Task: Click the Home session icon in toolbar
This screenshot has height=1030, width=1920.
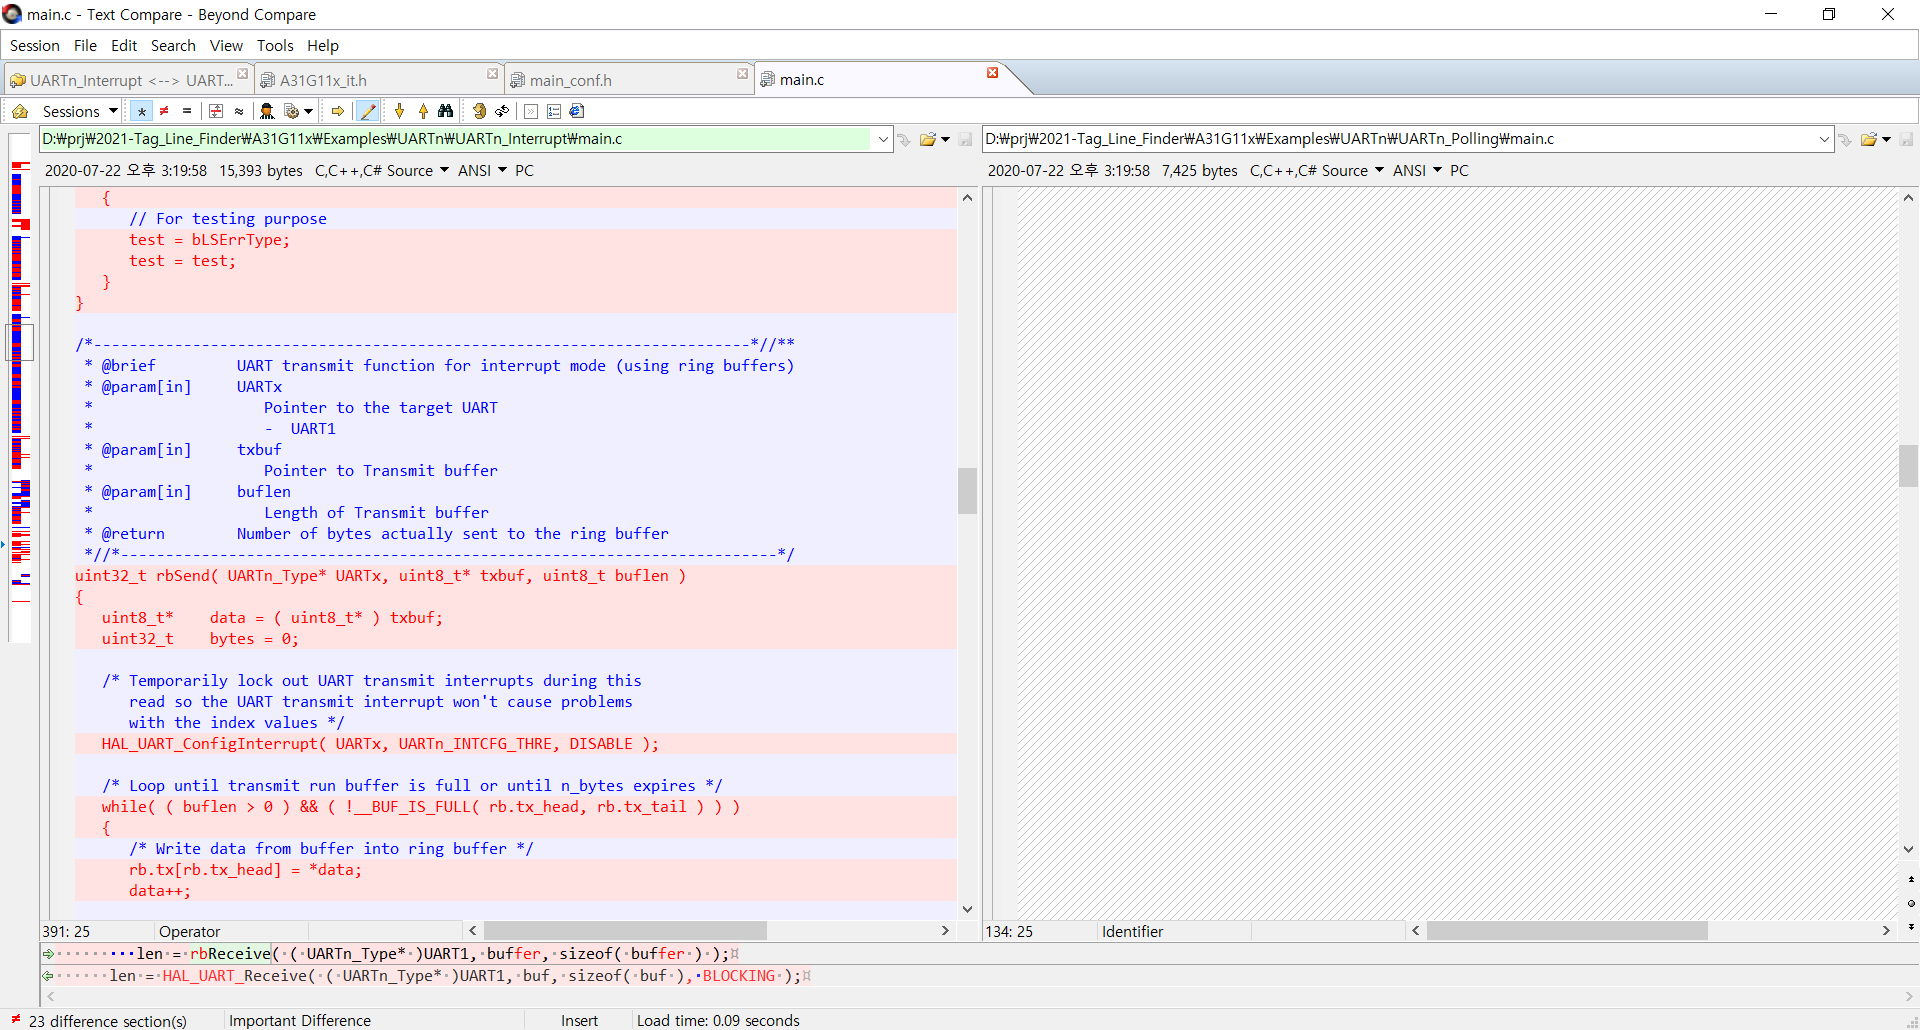Action: coord(20,111)
